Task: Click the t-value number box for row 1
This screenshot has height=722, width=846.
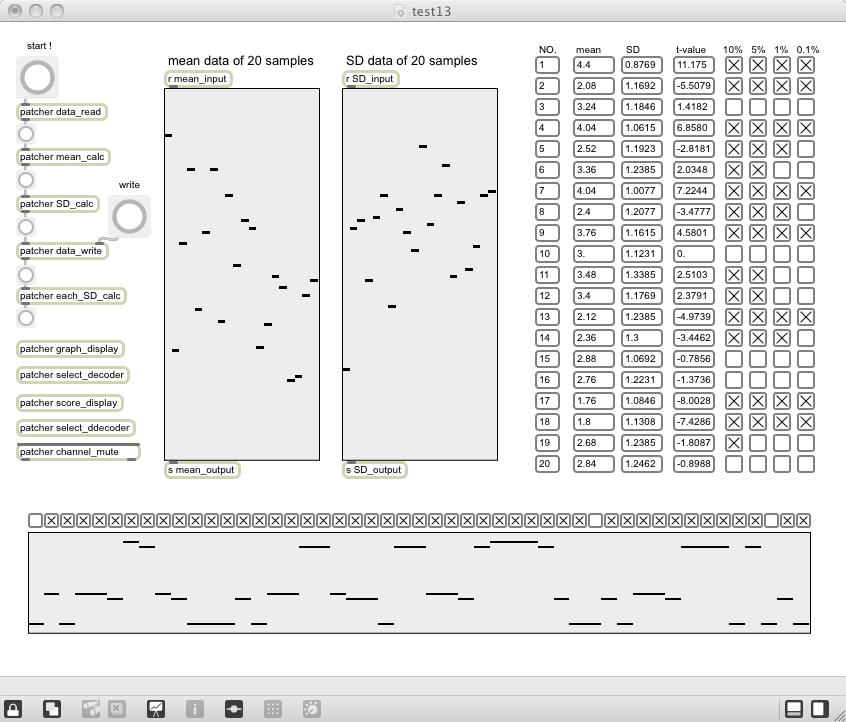Action: tap(693, 65)
